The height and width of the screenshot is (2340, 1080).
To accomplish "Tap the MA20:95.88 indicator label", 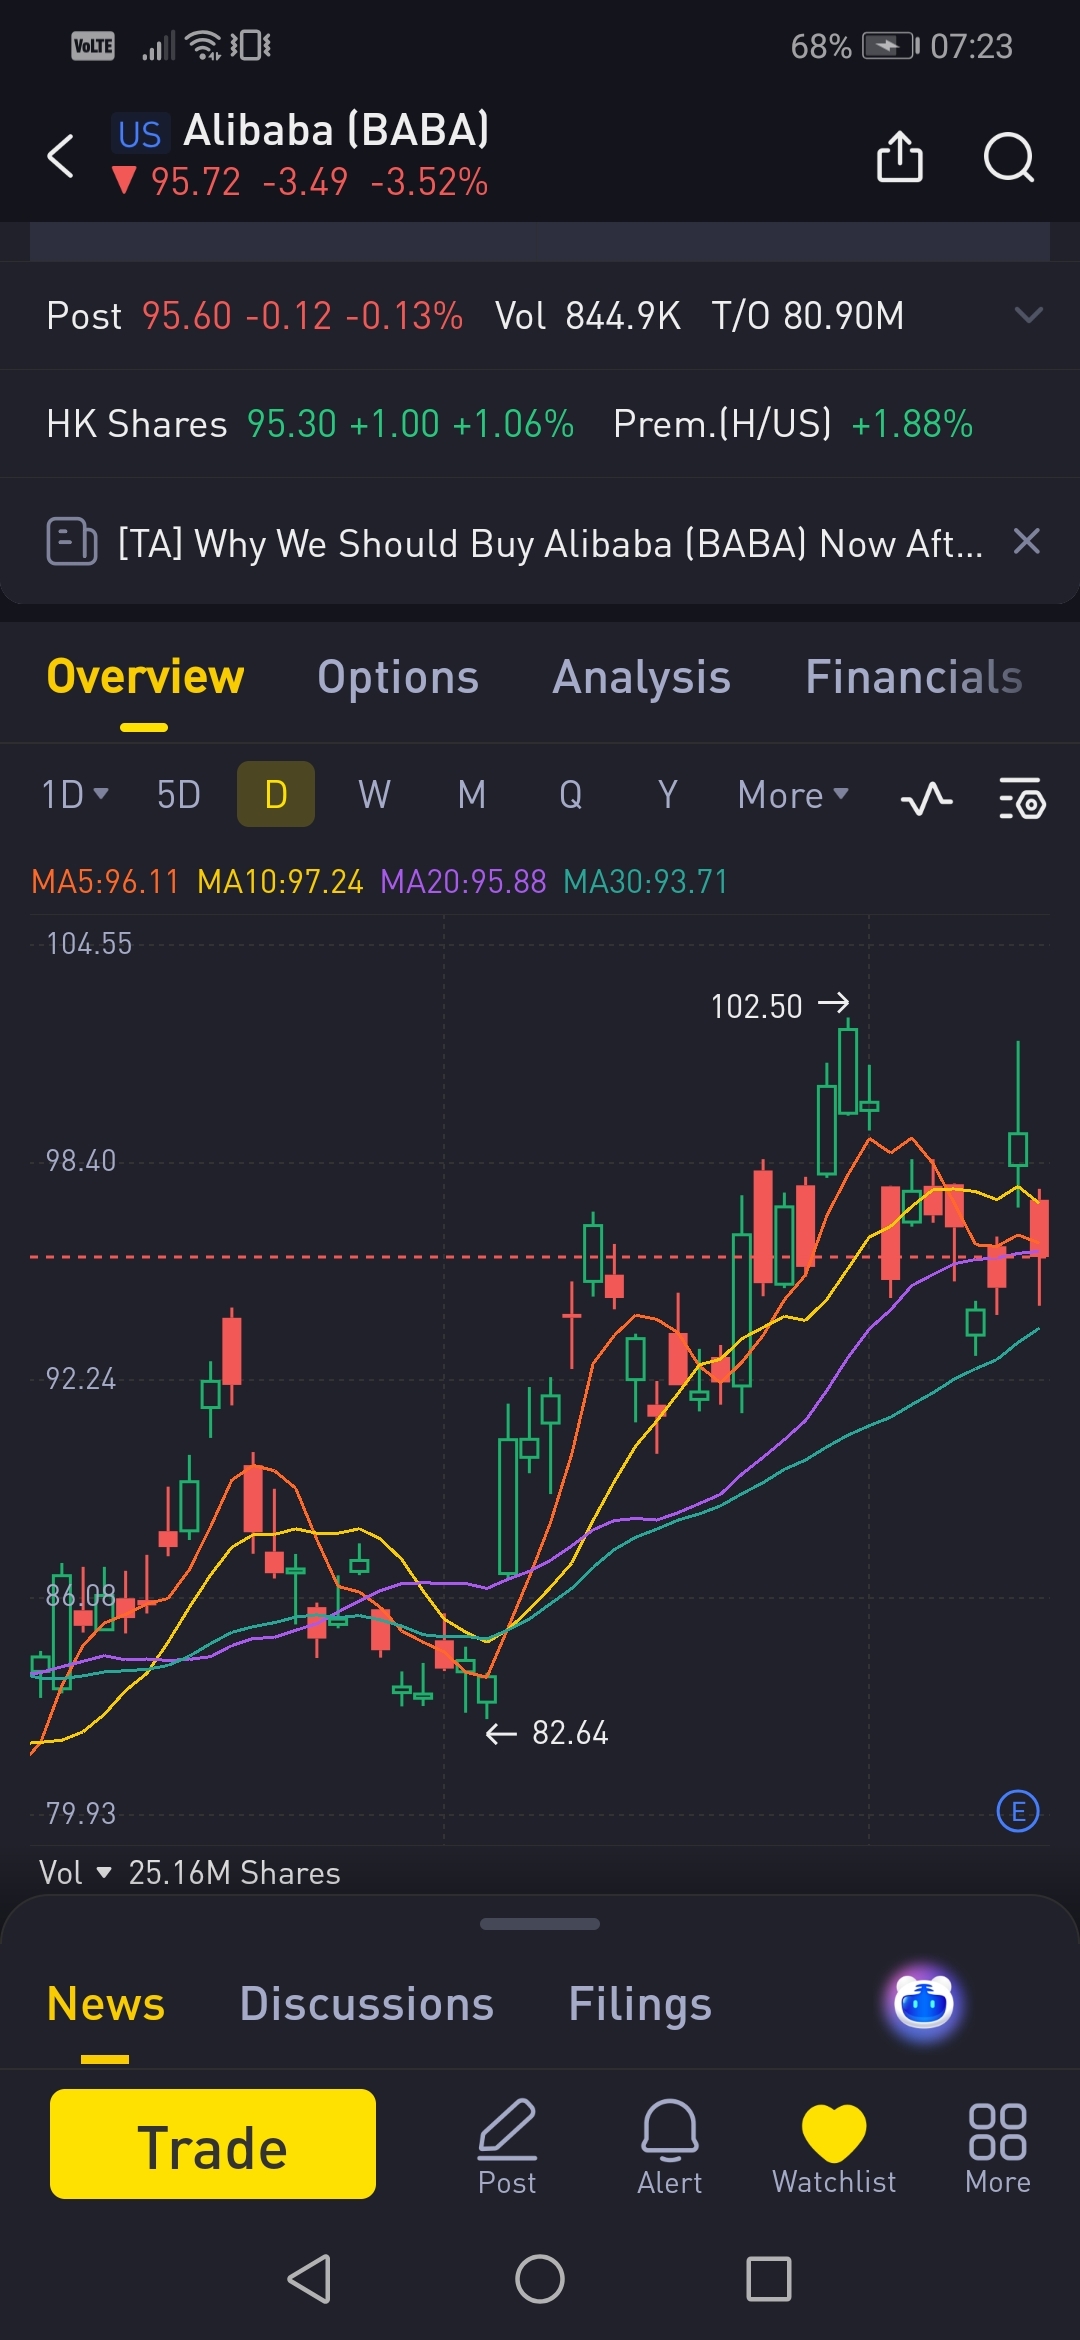I will click(x=463, y=881).
